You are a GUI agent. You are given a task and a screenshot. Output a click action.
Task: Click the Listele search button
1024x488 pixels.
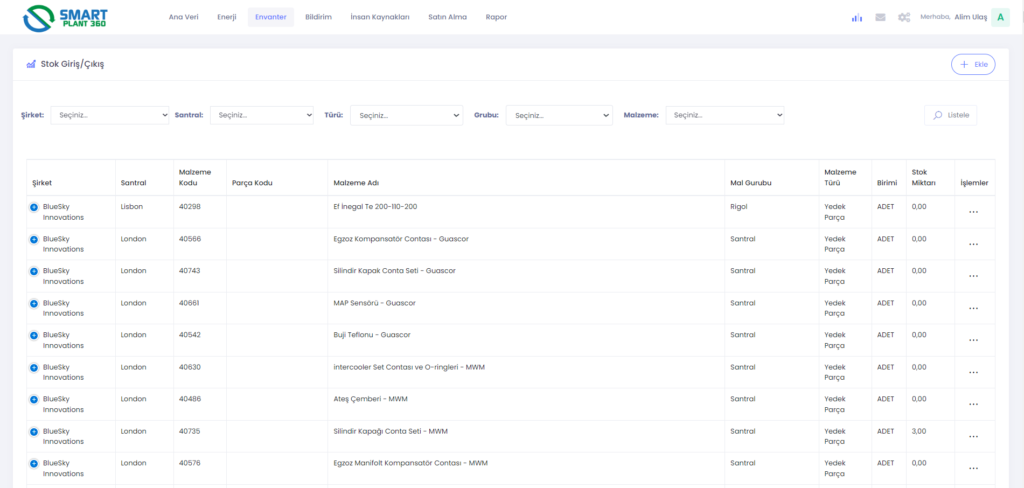pos(950,115)
